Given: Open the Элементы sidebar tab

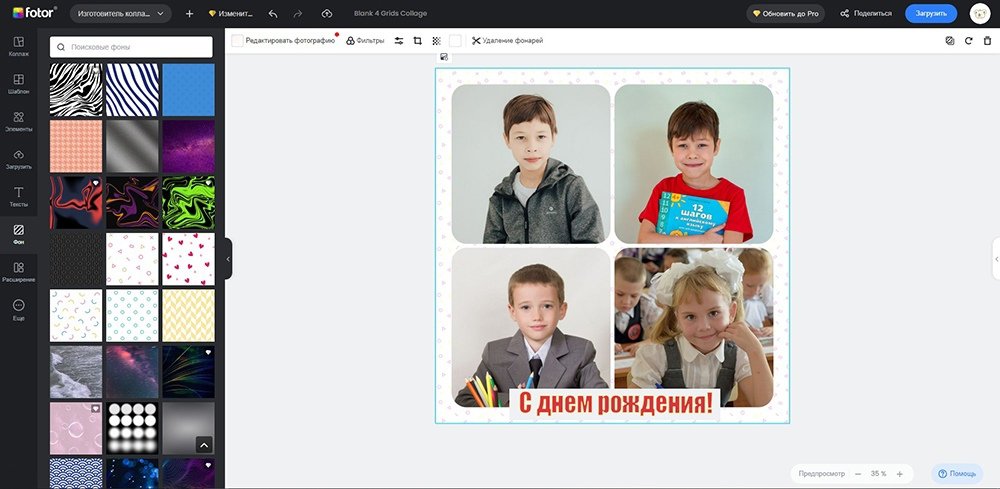Looking at the screenshot, I should [x=18, y=122].
